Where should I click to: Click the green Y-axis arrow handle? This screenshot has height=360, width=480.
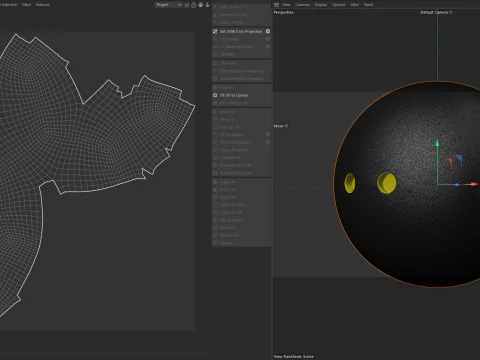[437, 143]
